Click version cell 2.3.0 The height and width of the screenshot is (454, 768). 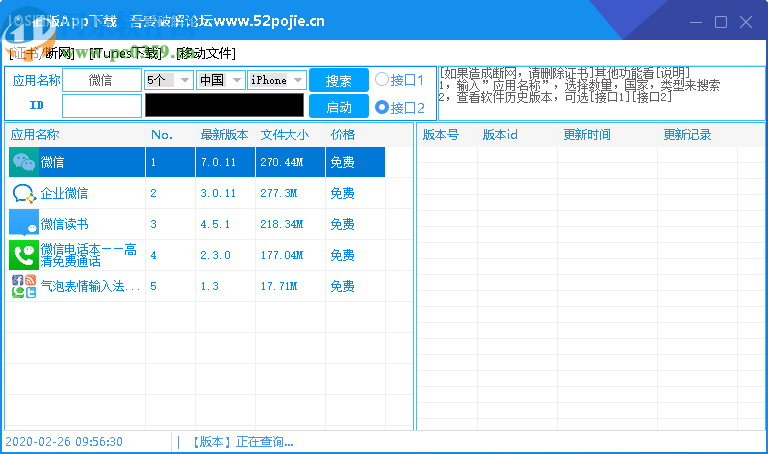coord(215,255)
